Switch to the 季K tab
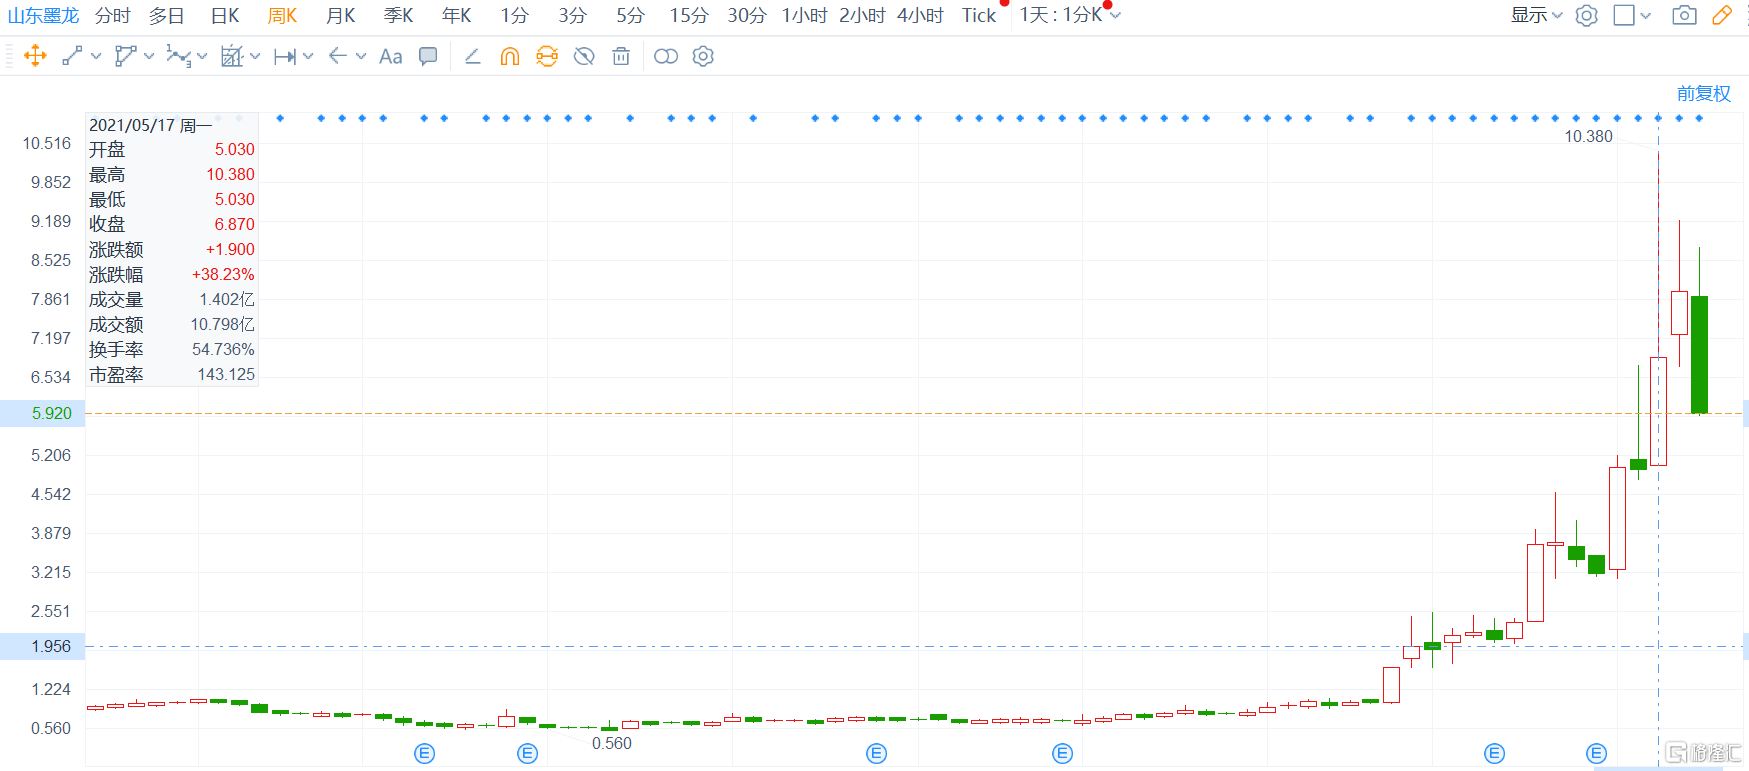The image size is (1749, 771). coord(399,15)
